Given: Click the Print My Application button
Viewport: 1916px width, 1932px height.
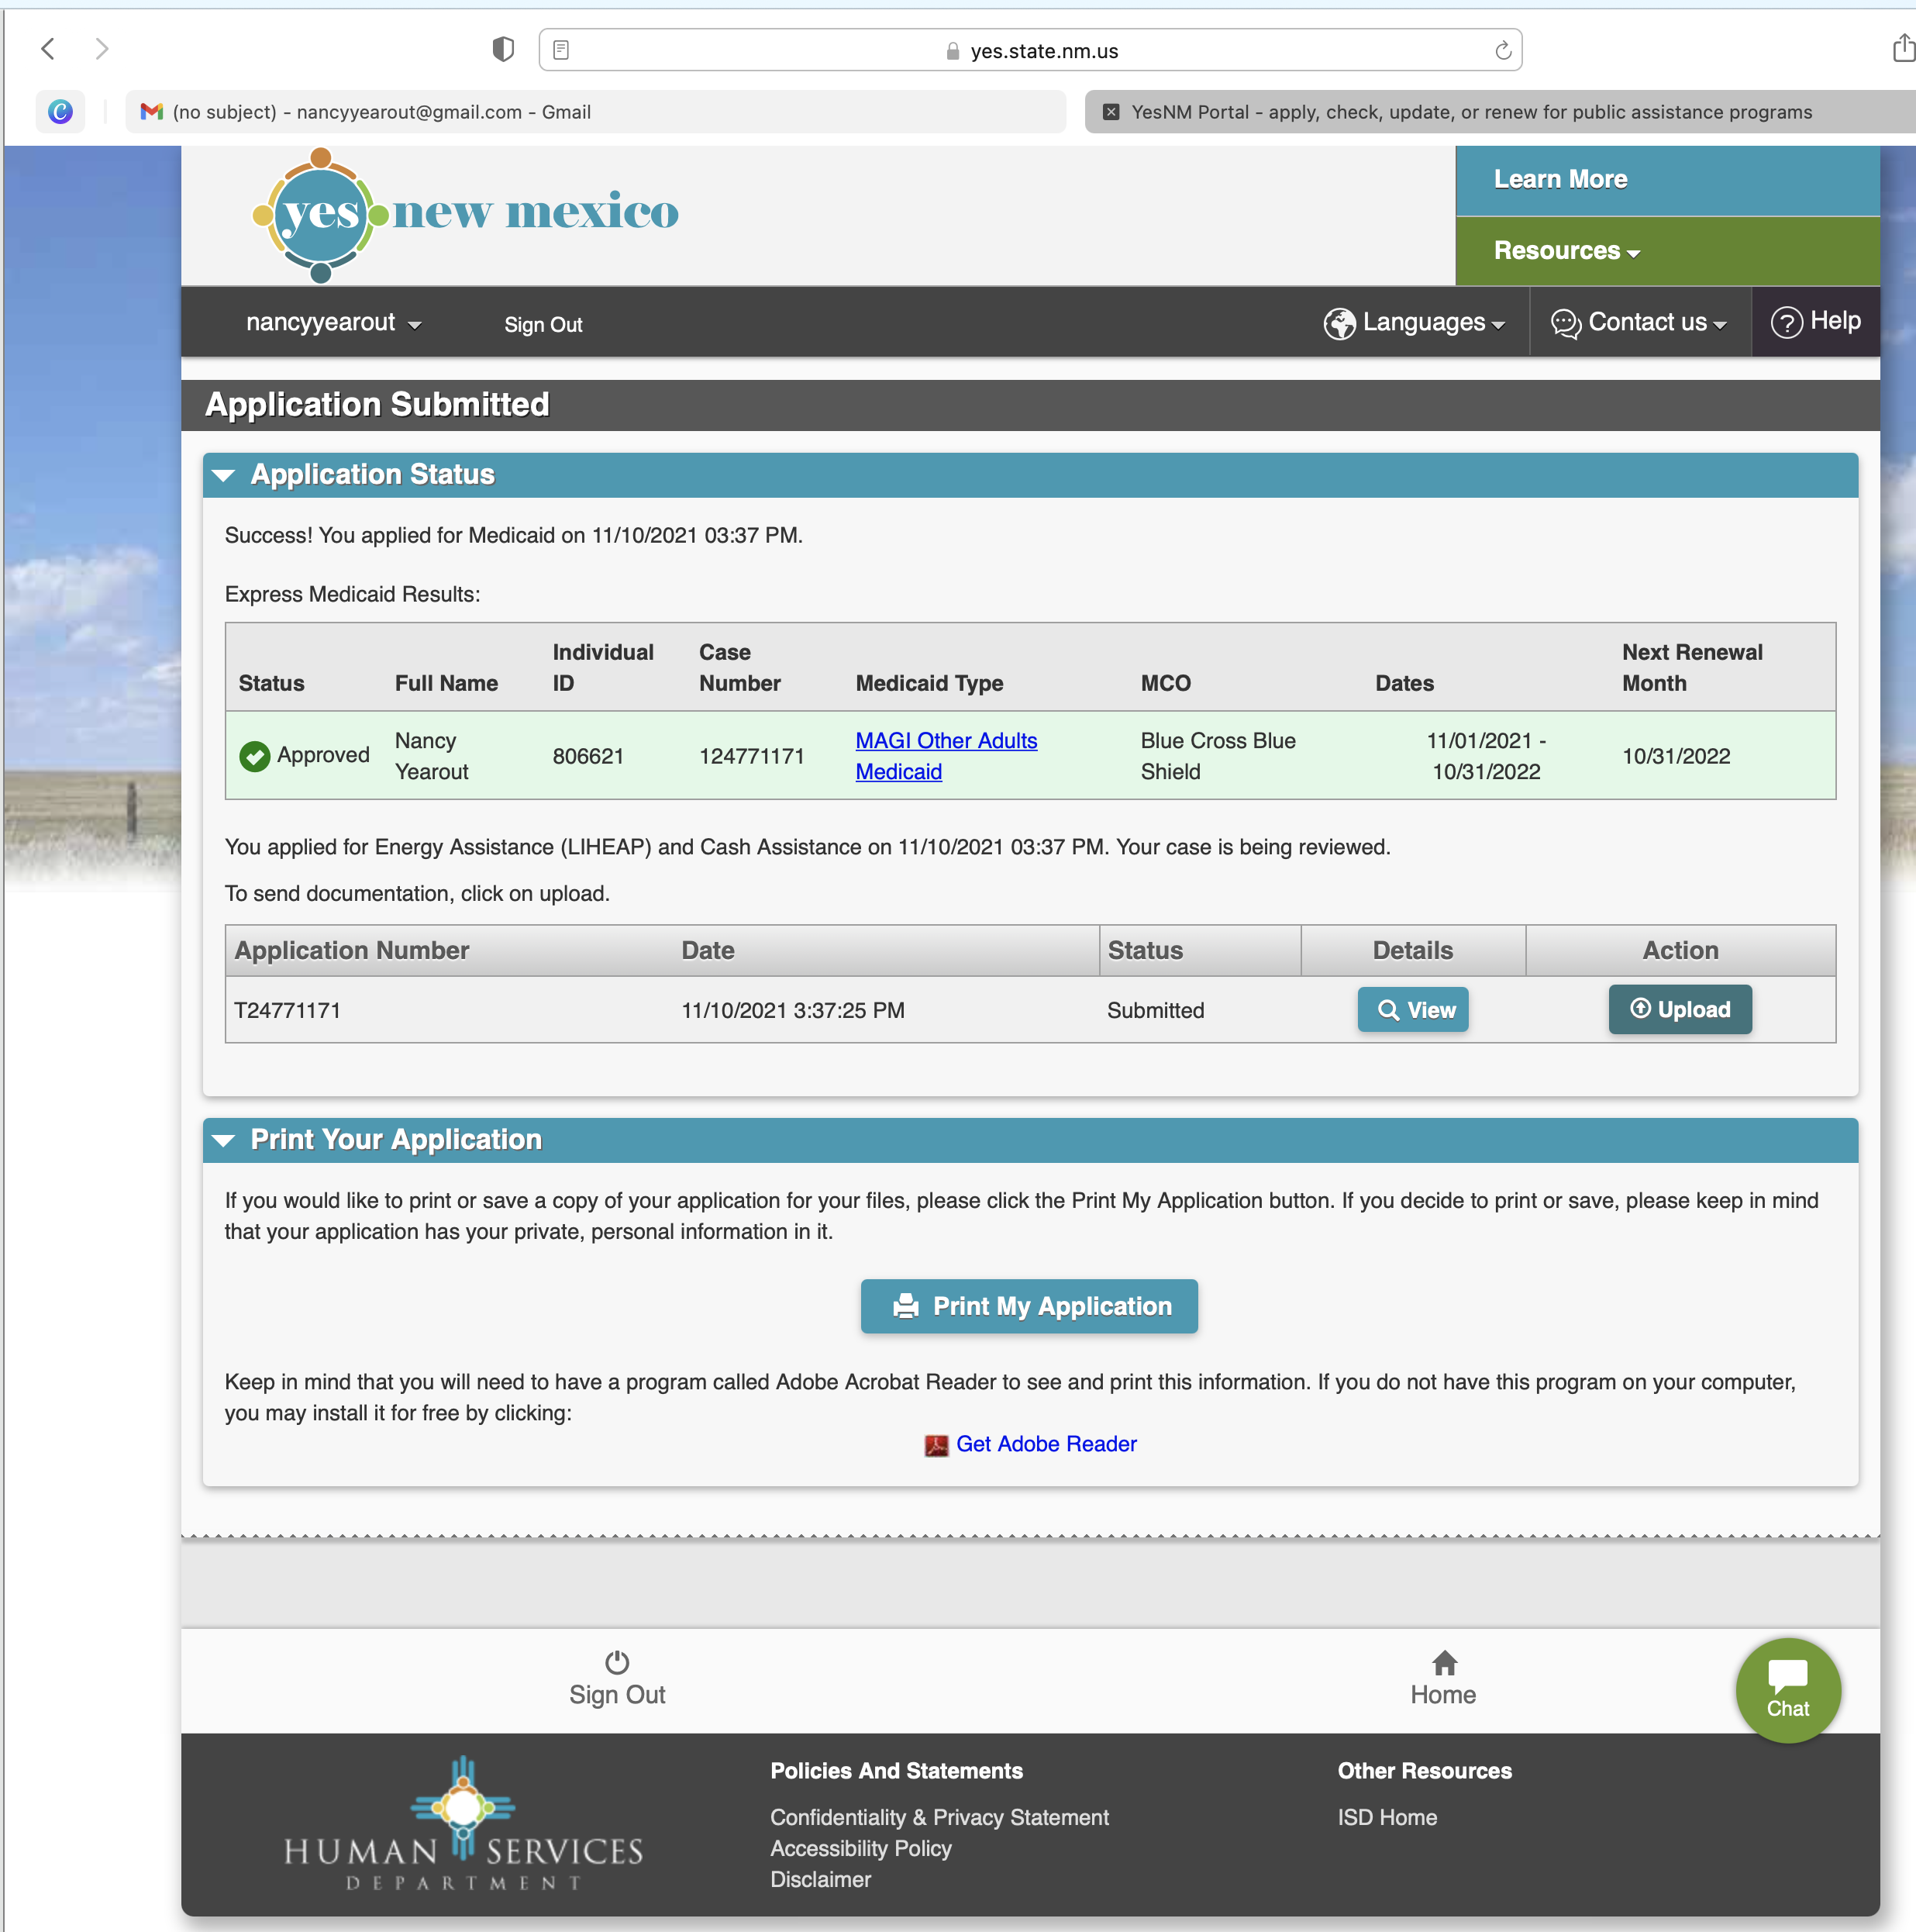Looking at the screenshot, I should (x=1029, y=1306).
